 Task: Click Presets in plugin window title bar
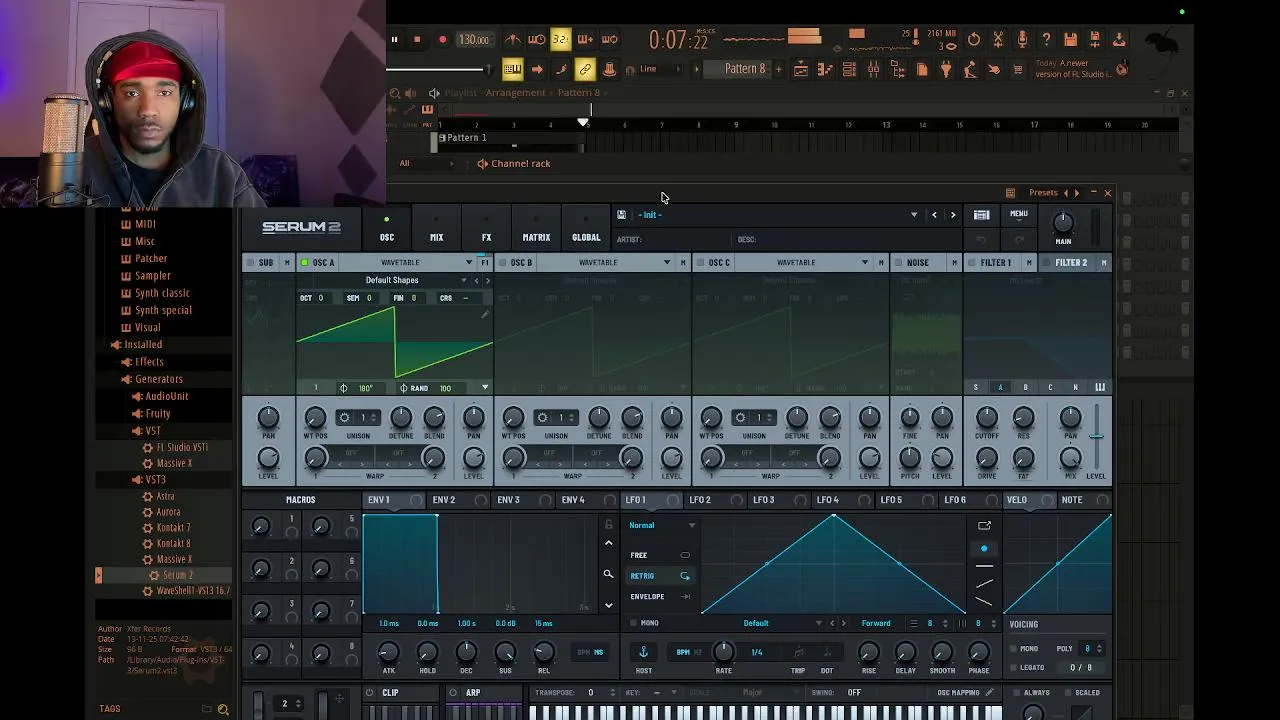coord(1043,193)
